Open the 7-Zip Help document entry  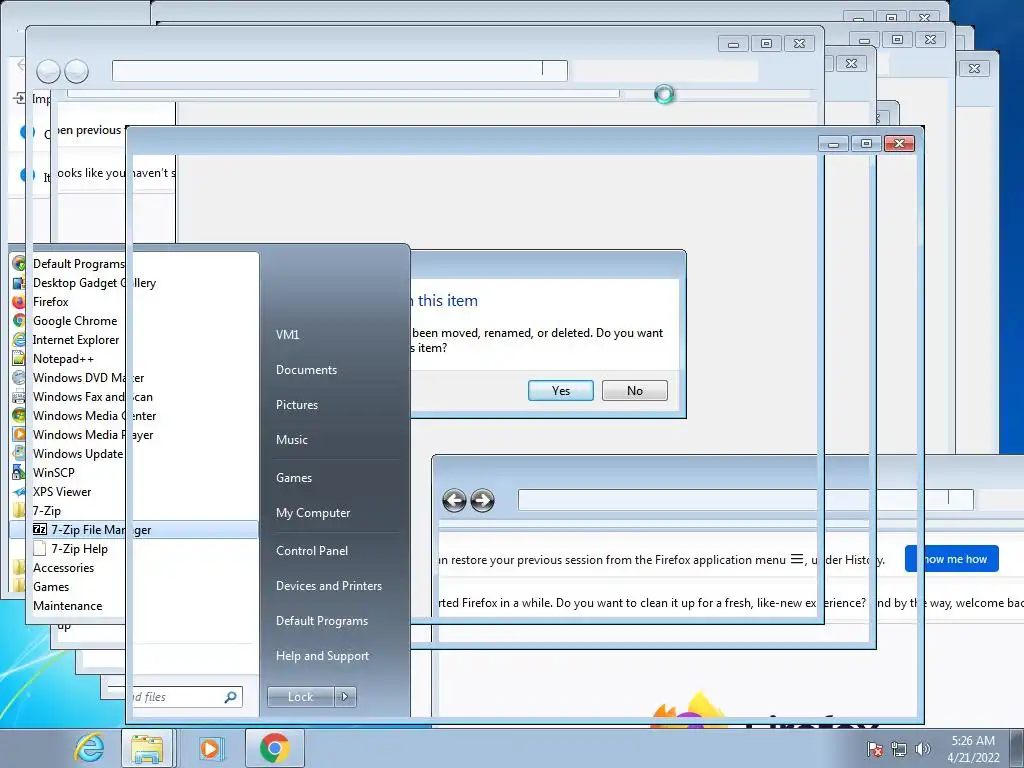(79, 549)
